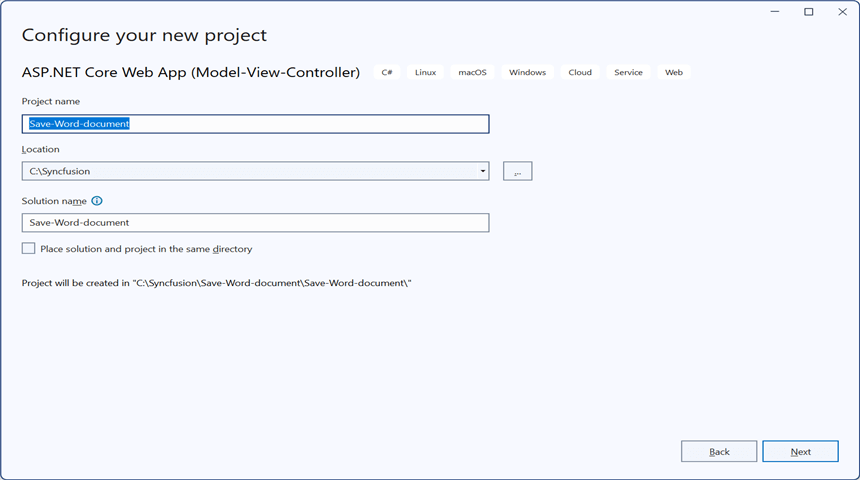
Task: Minimize the dialog window
Action: [774, 12]
